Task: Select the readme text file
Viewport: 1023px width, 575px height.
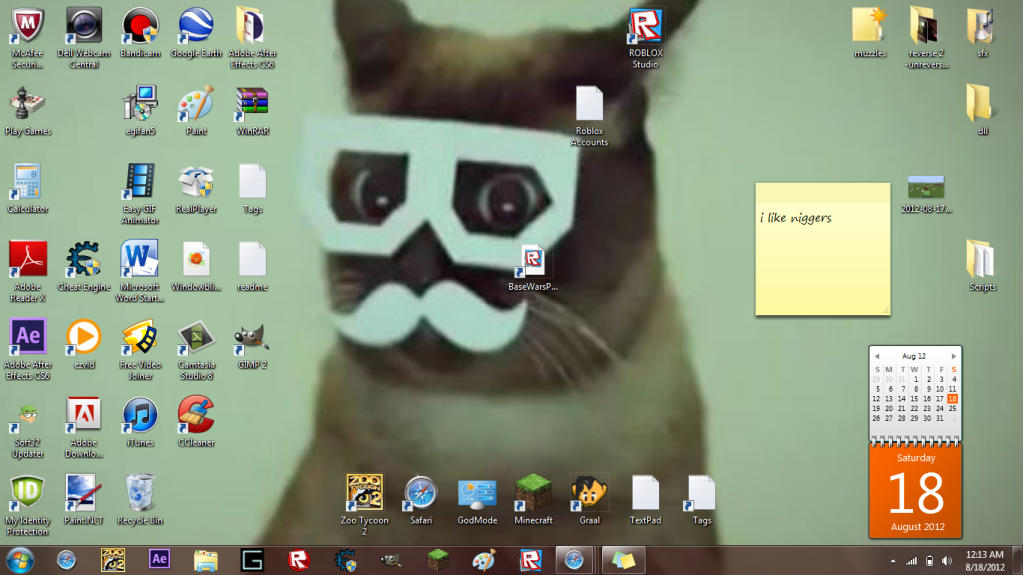Action: 252,266
